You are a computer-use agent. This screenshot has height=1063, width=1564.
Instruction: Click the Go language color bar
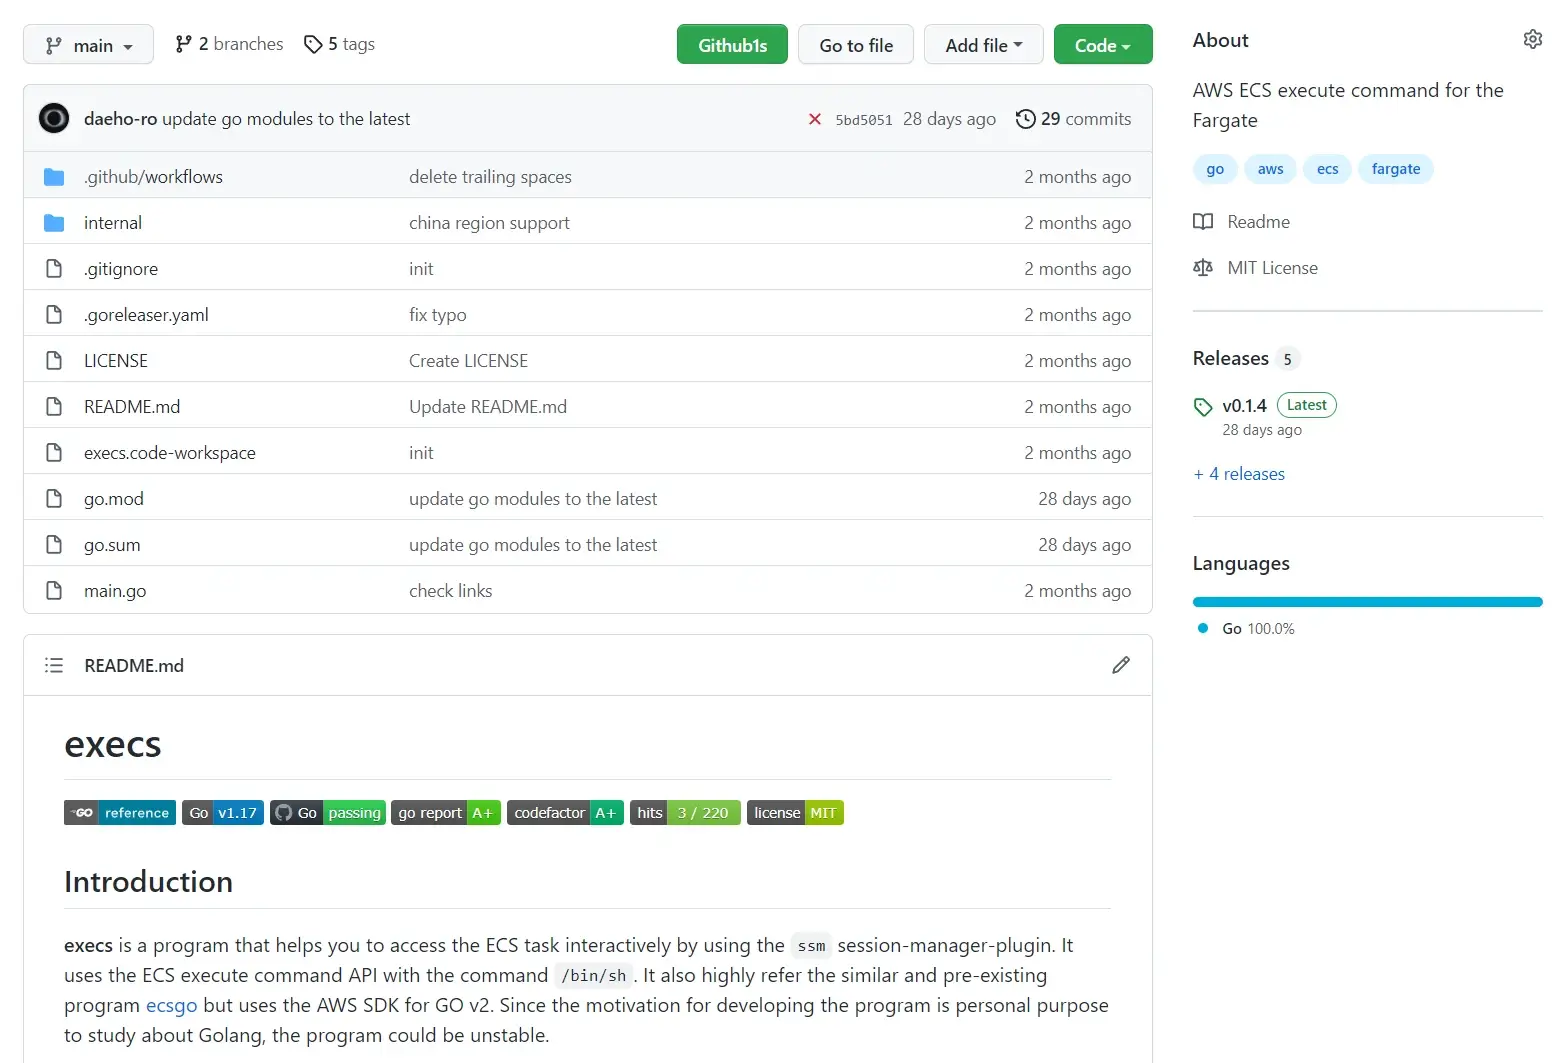pos(1367,602)
